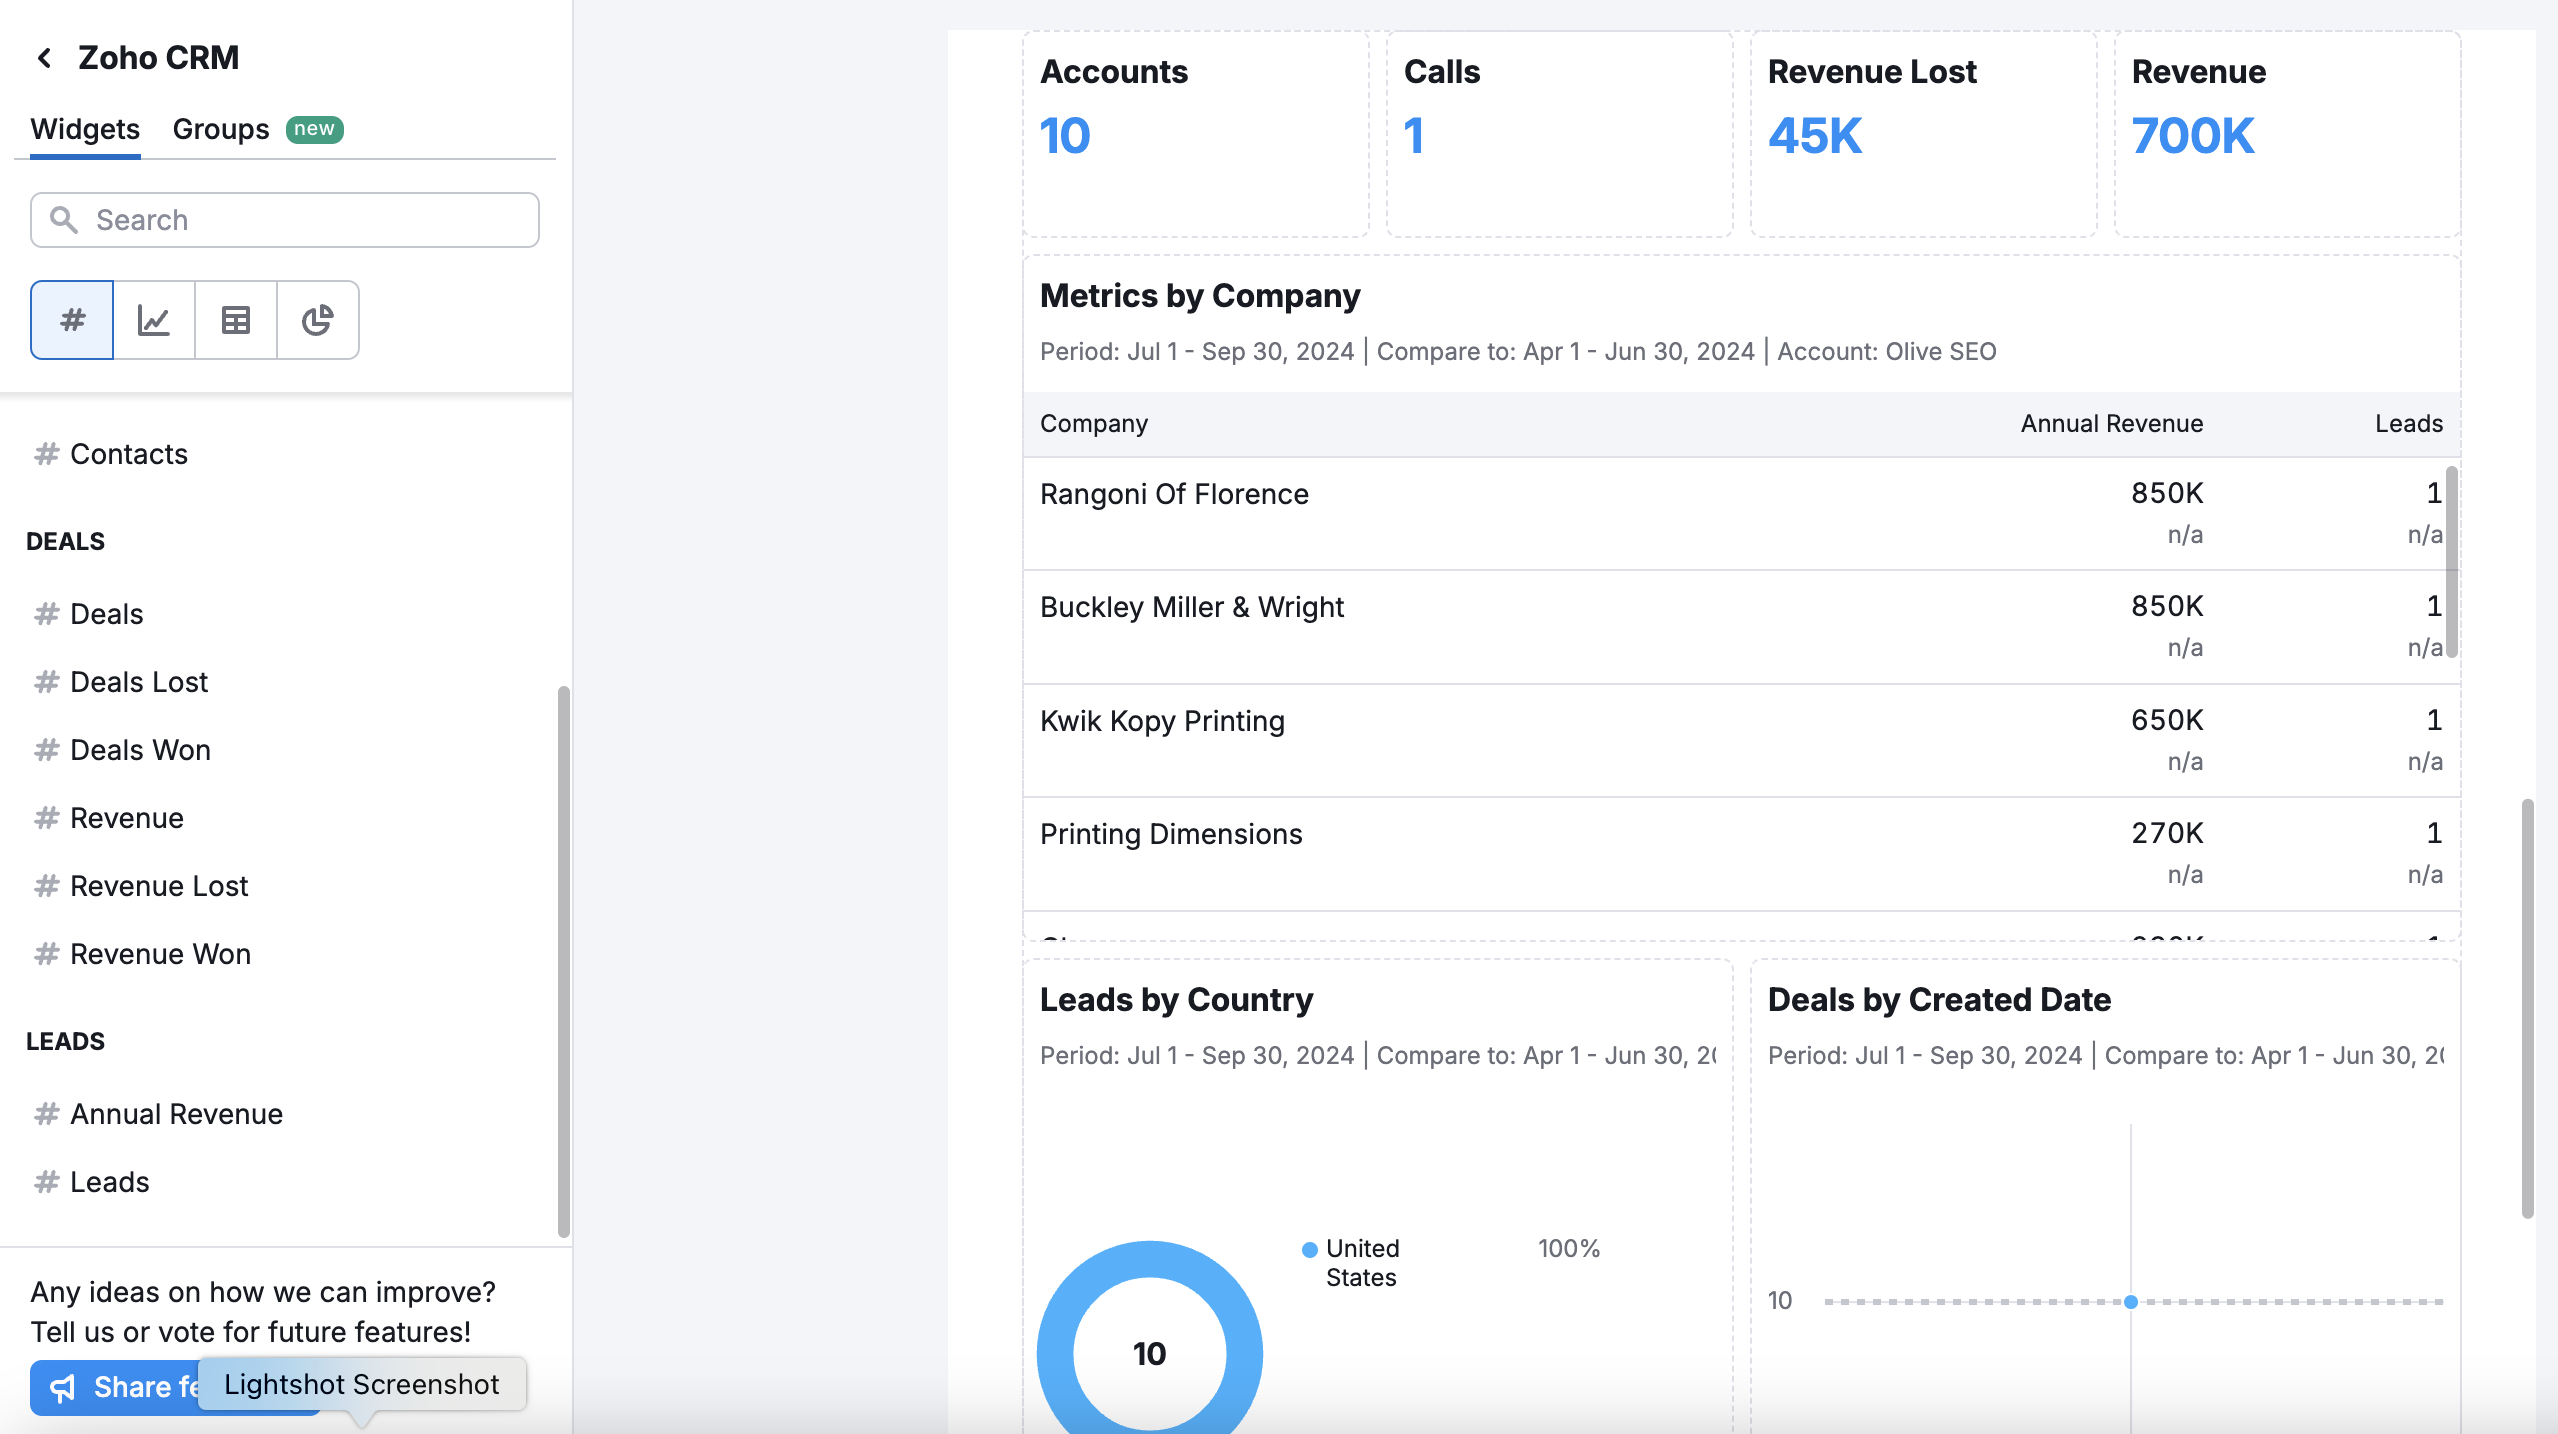
Task: Toggle the Annual Revenue sidebar item
Action: tap(176, 1112)
